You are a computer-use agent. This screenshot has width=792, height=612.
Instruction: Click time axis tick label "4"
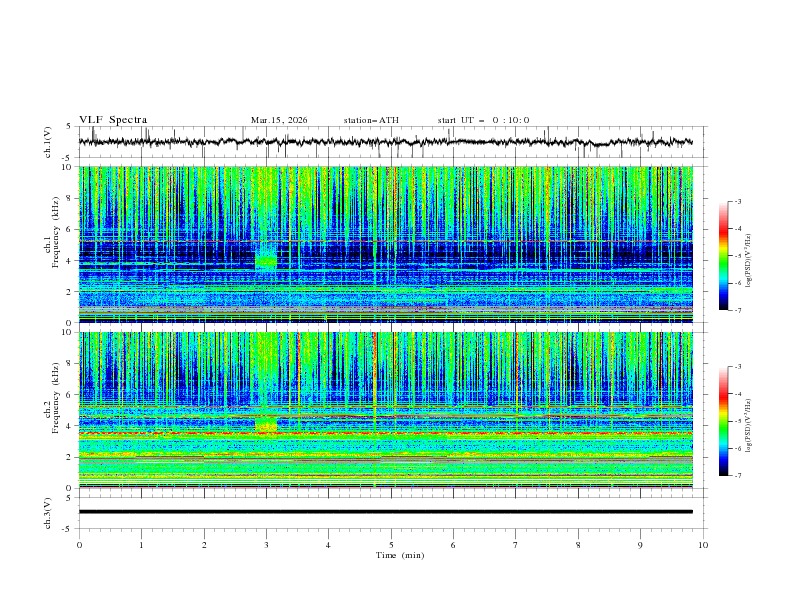pyautogui.click(x=328, y=545)
